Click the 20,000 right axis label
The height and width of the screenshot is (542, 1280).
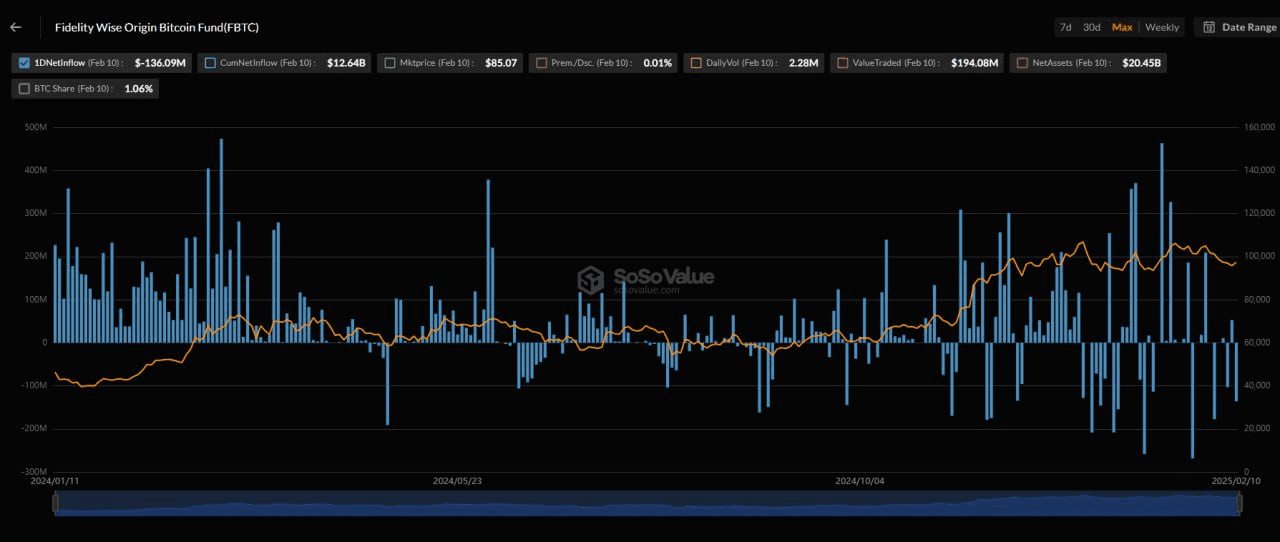tap(1259, 429)
